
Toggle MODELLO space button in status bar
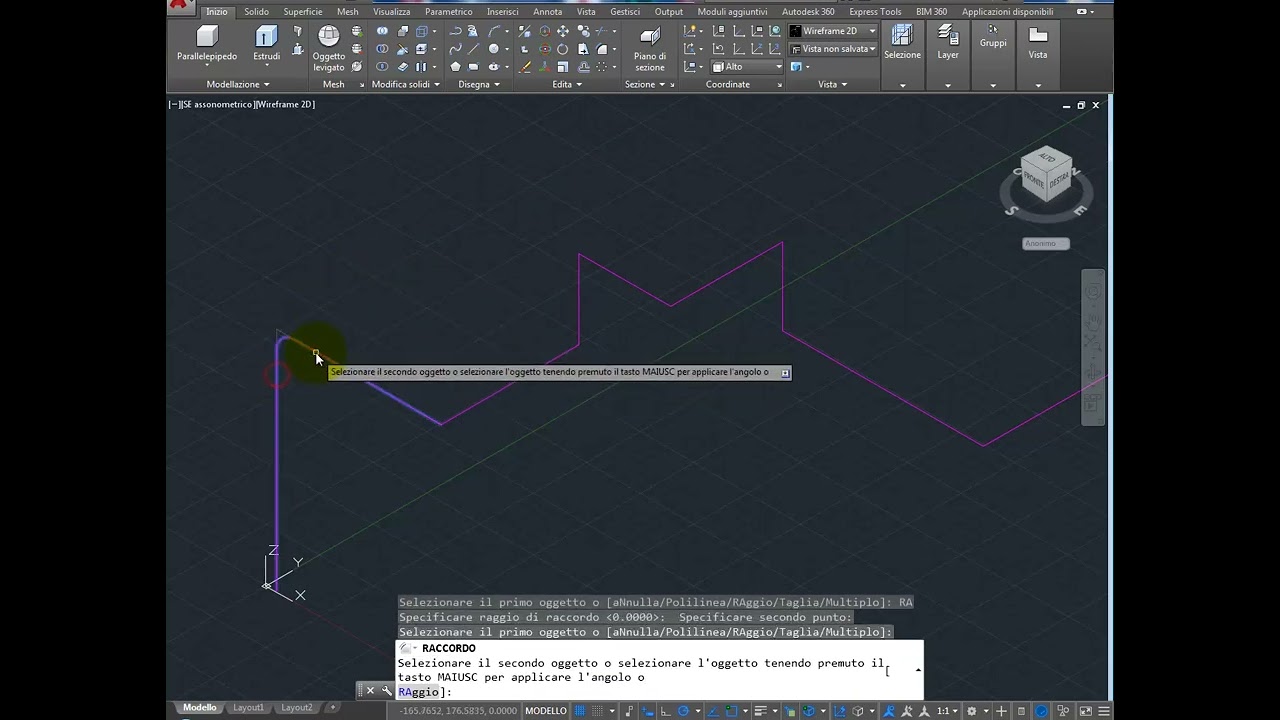tap(546, 711)
